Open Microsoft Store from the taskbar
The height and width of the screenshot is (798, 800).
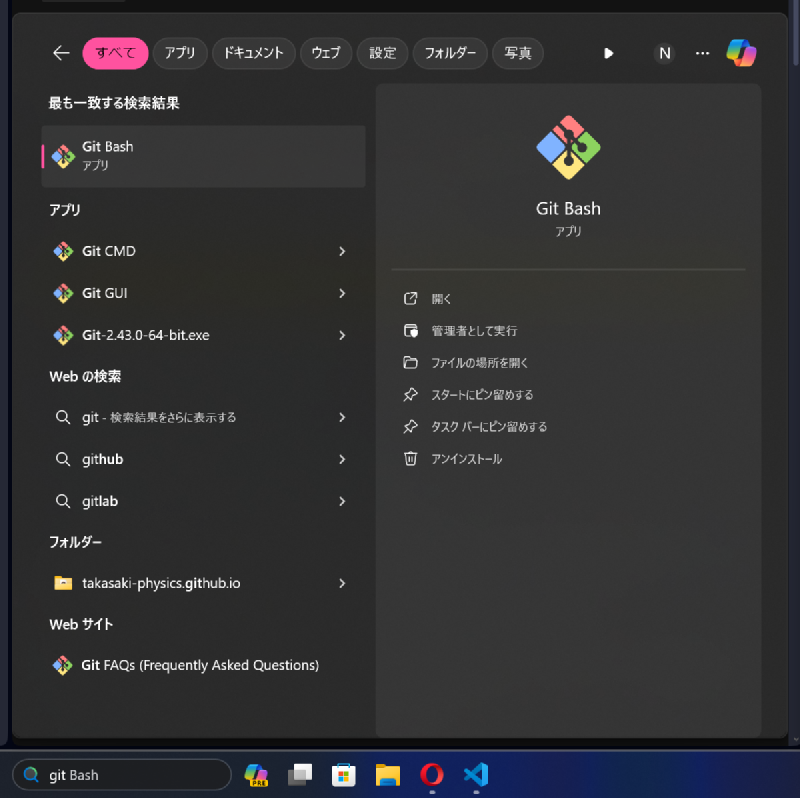(x=344, y=775)
